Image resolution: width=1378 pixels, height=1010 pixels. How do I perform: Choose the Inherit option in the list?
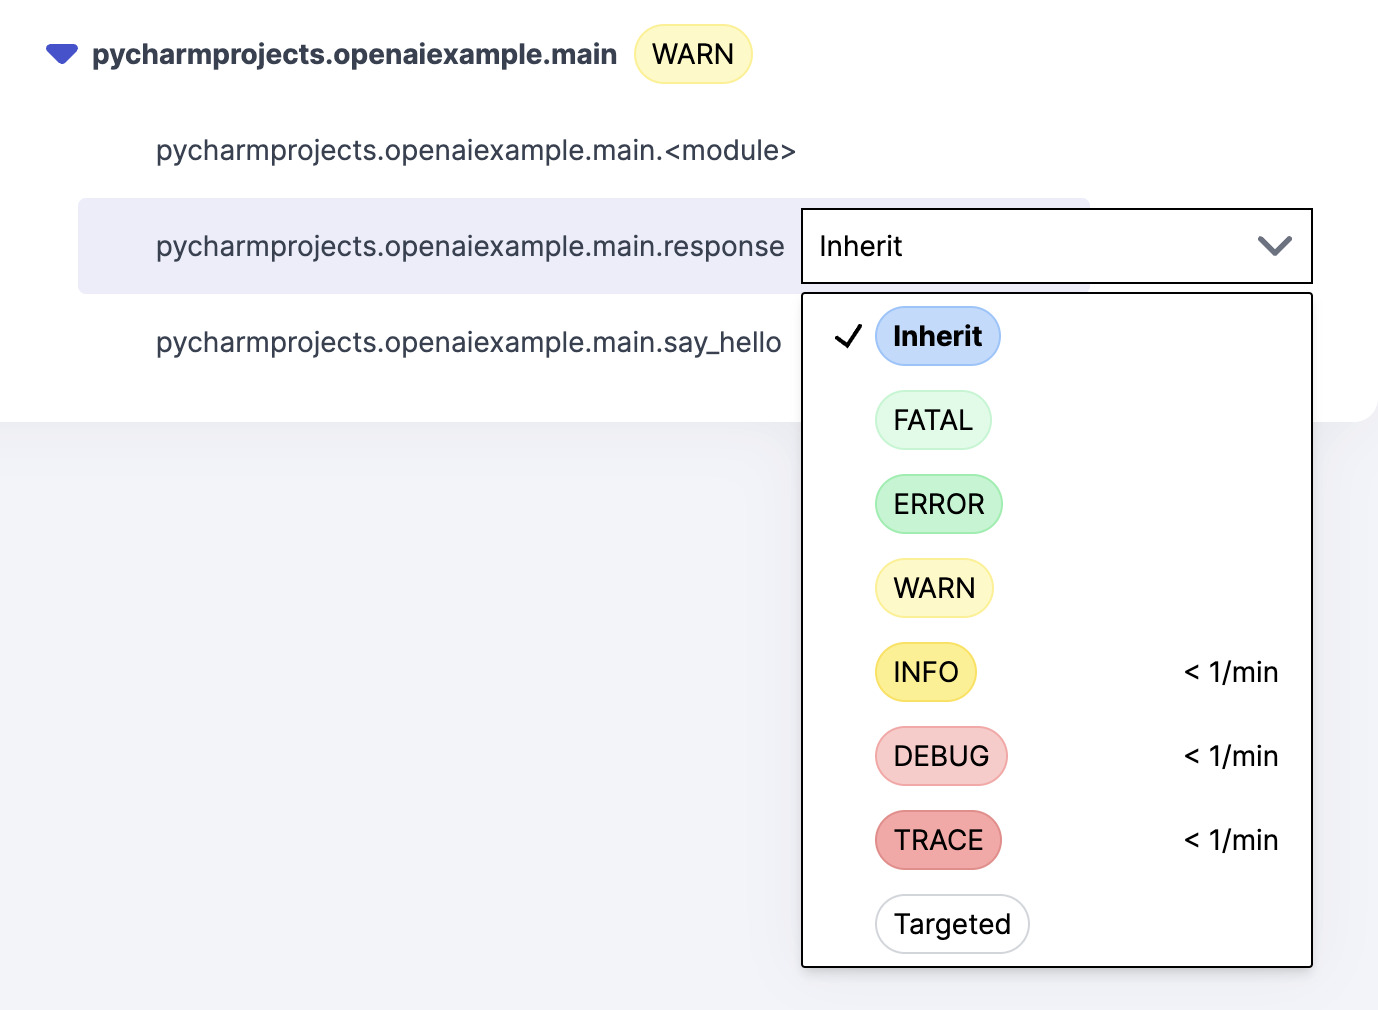tap(937, 336)
